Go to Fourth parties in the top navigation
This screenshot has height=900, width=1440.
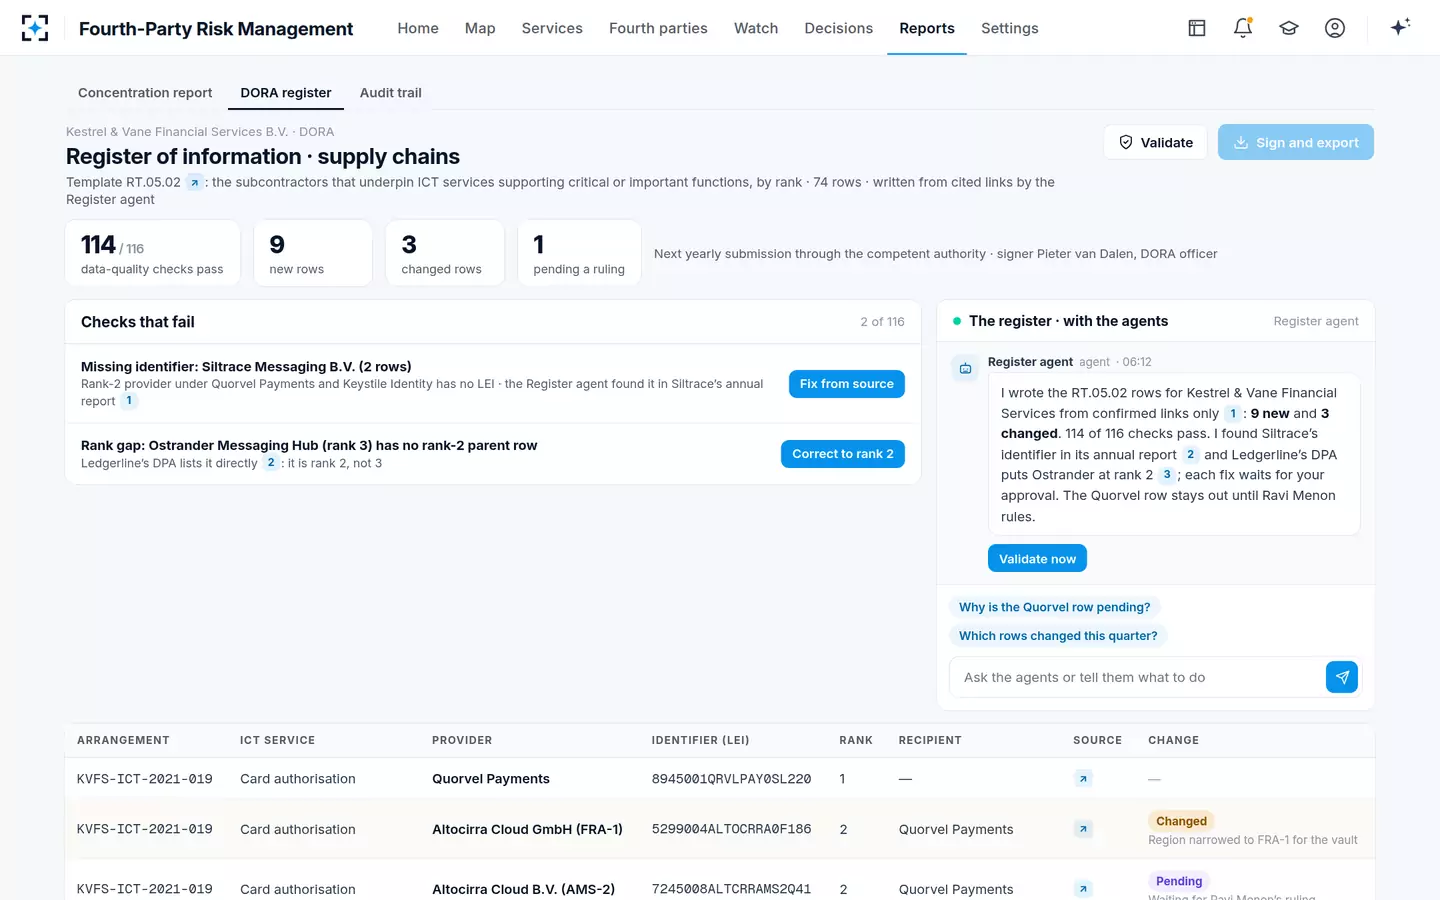click(658, 28)
